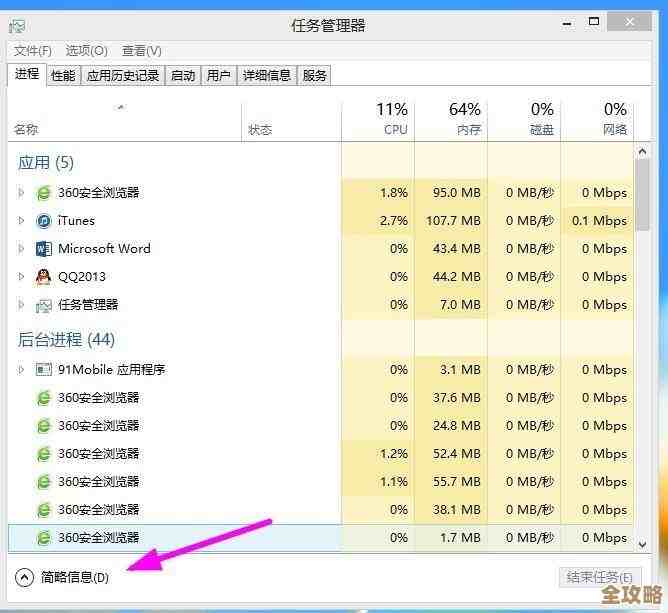The image size is (668, 613).
Task: Sort by the 64% 内存 column header
Action: (x=451, y=121)
